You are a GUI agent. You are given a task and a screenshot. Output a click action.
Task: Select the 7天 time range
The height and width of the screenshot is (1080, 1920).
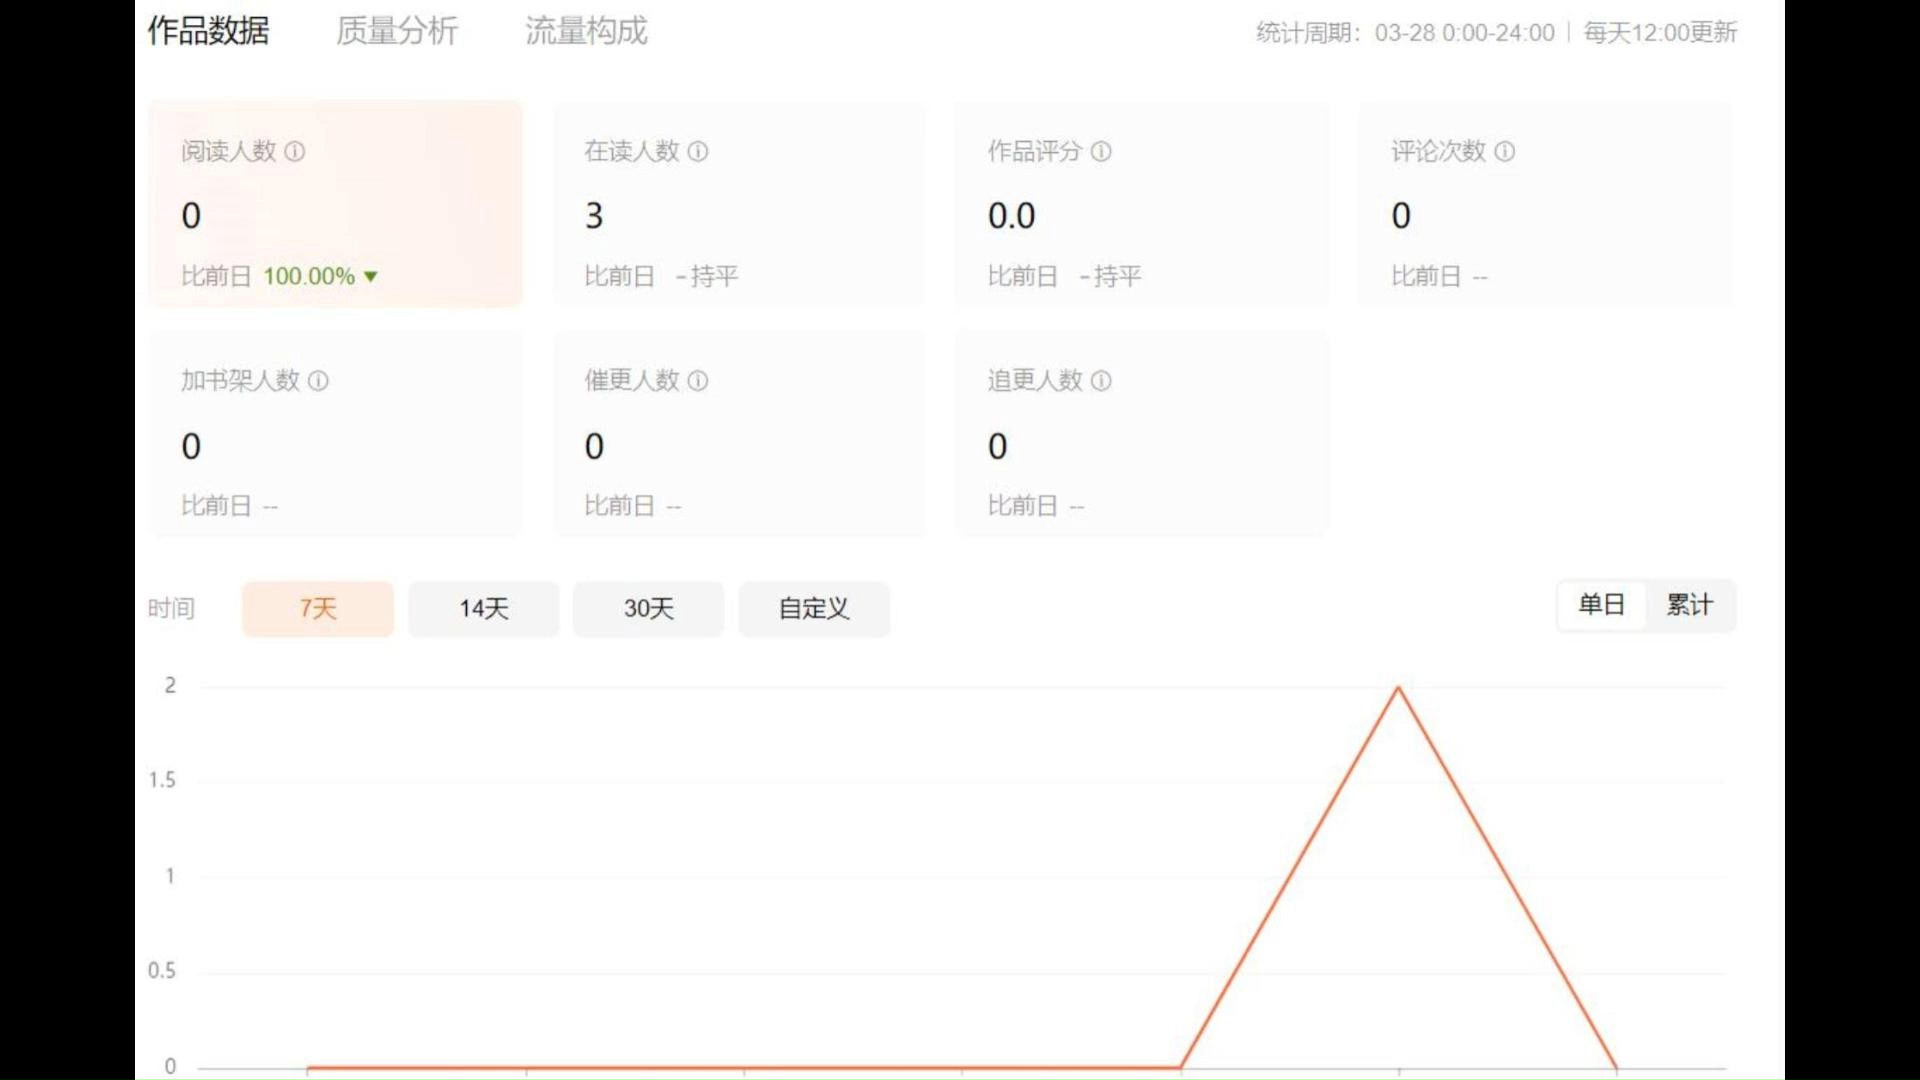318,608
